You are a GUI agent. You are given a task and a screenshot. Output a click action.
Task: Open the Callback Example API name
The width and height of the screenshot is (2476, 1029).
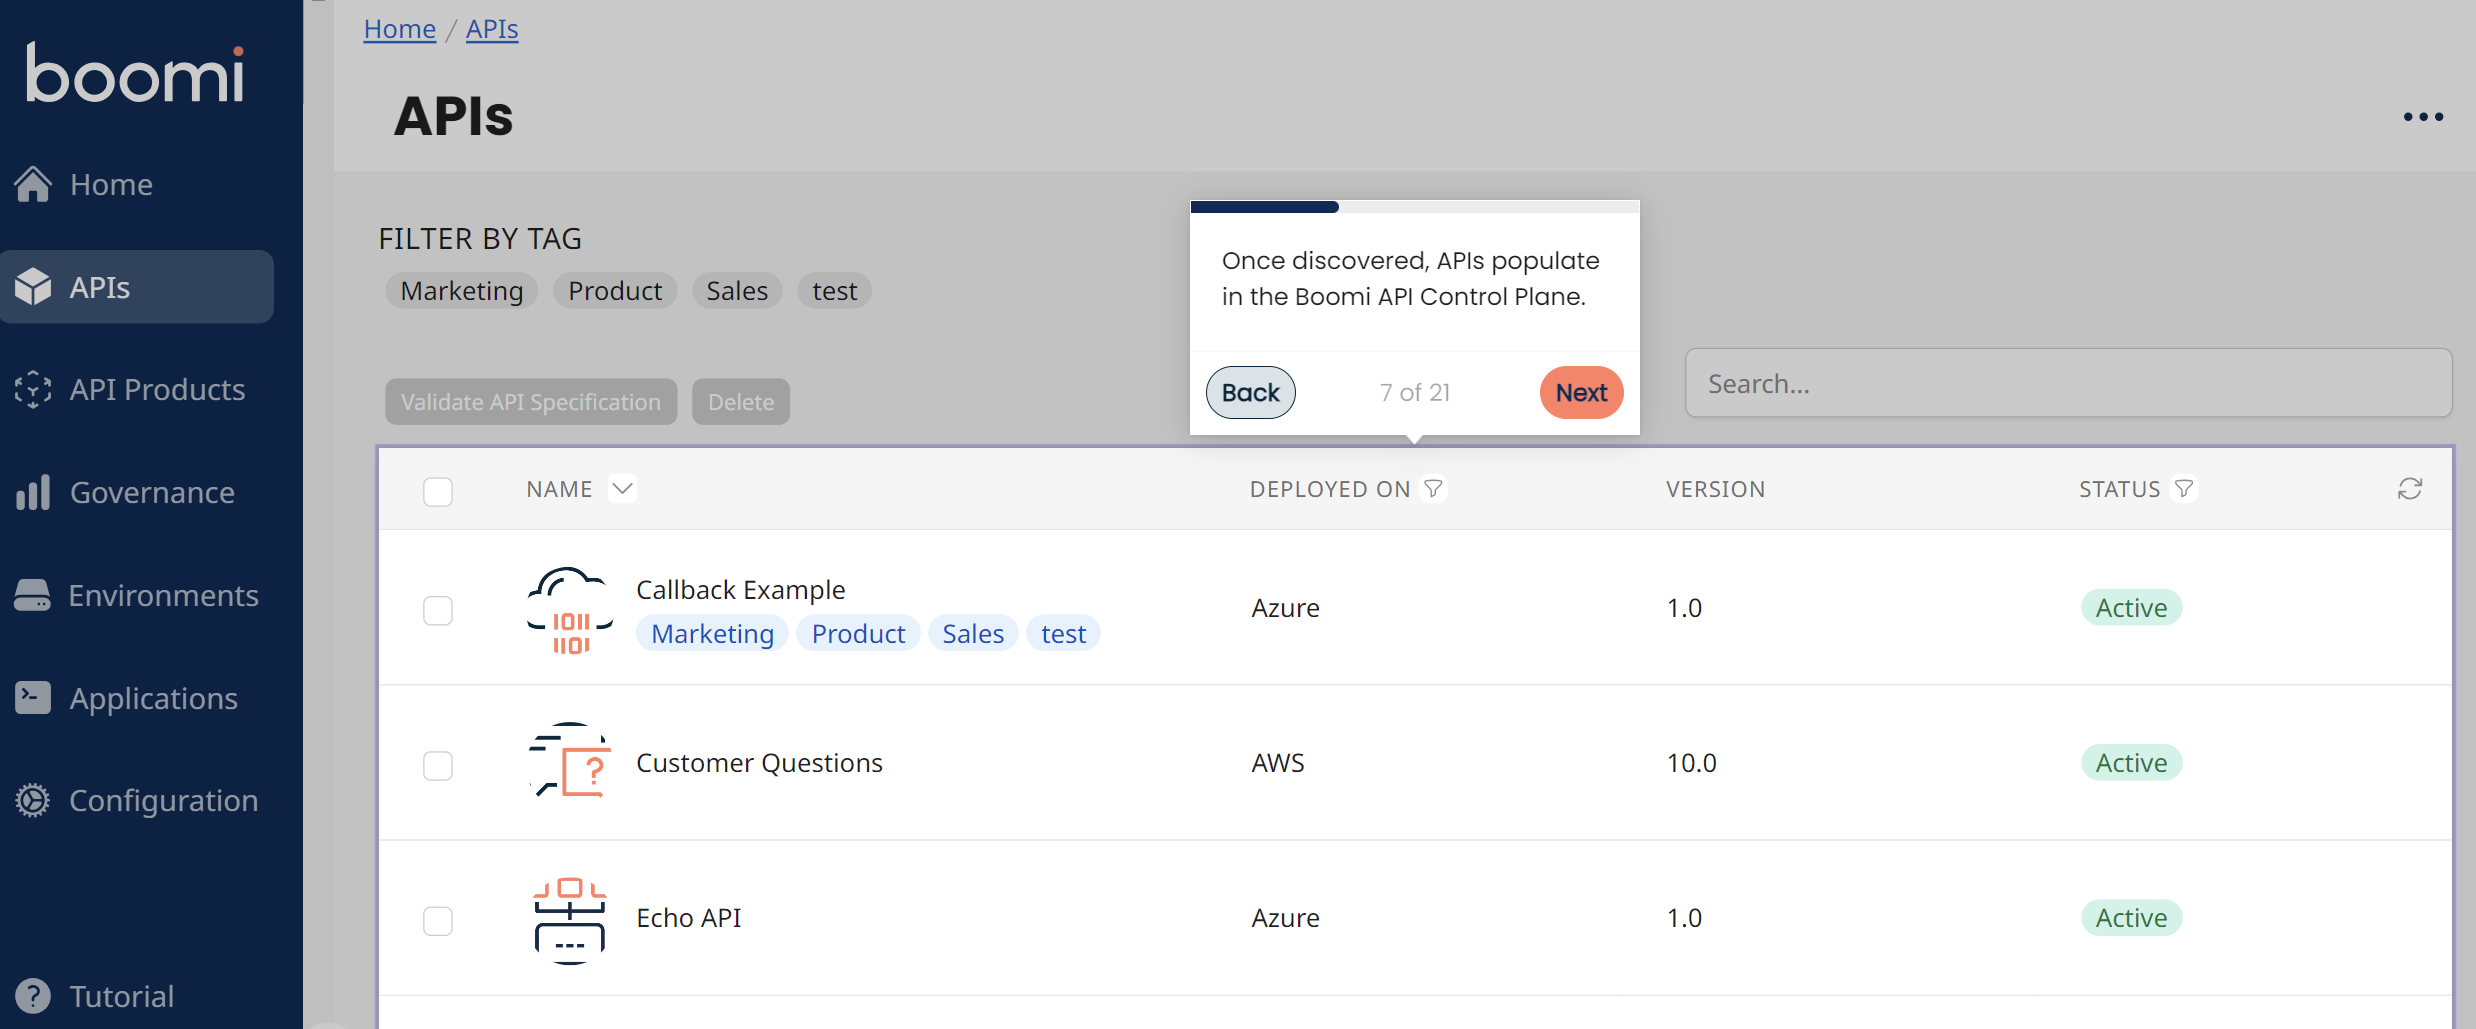pos(741,590)
